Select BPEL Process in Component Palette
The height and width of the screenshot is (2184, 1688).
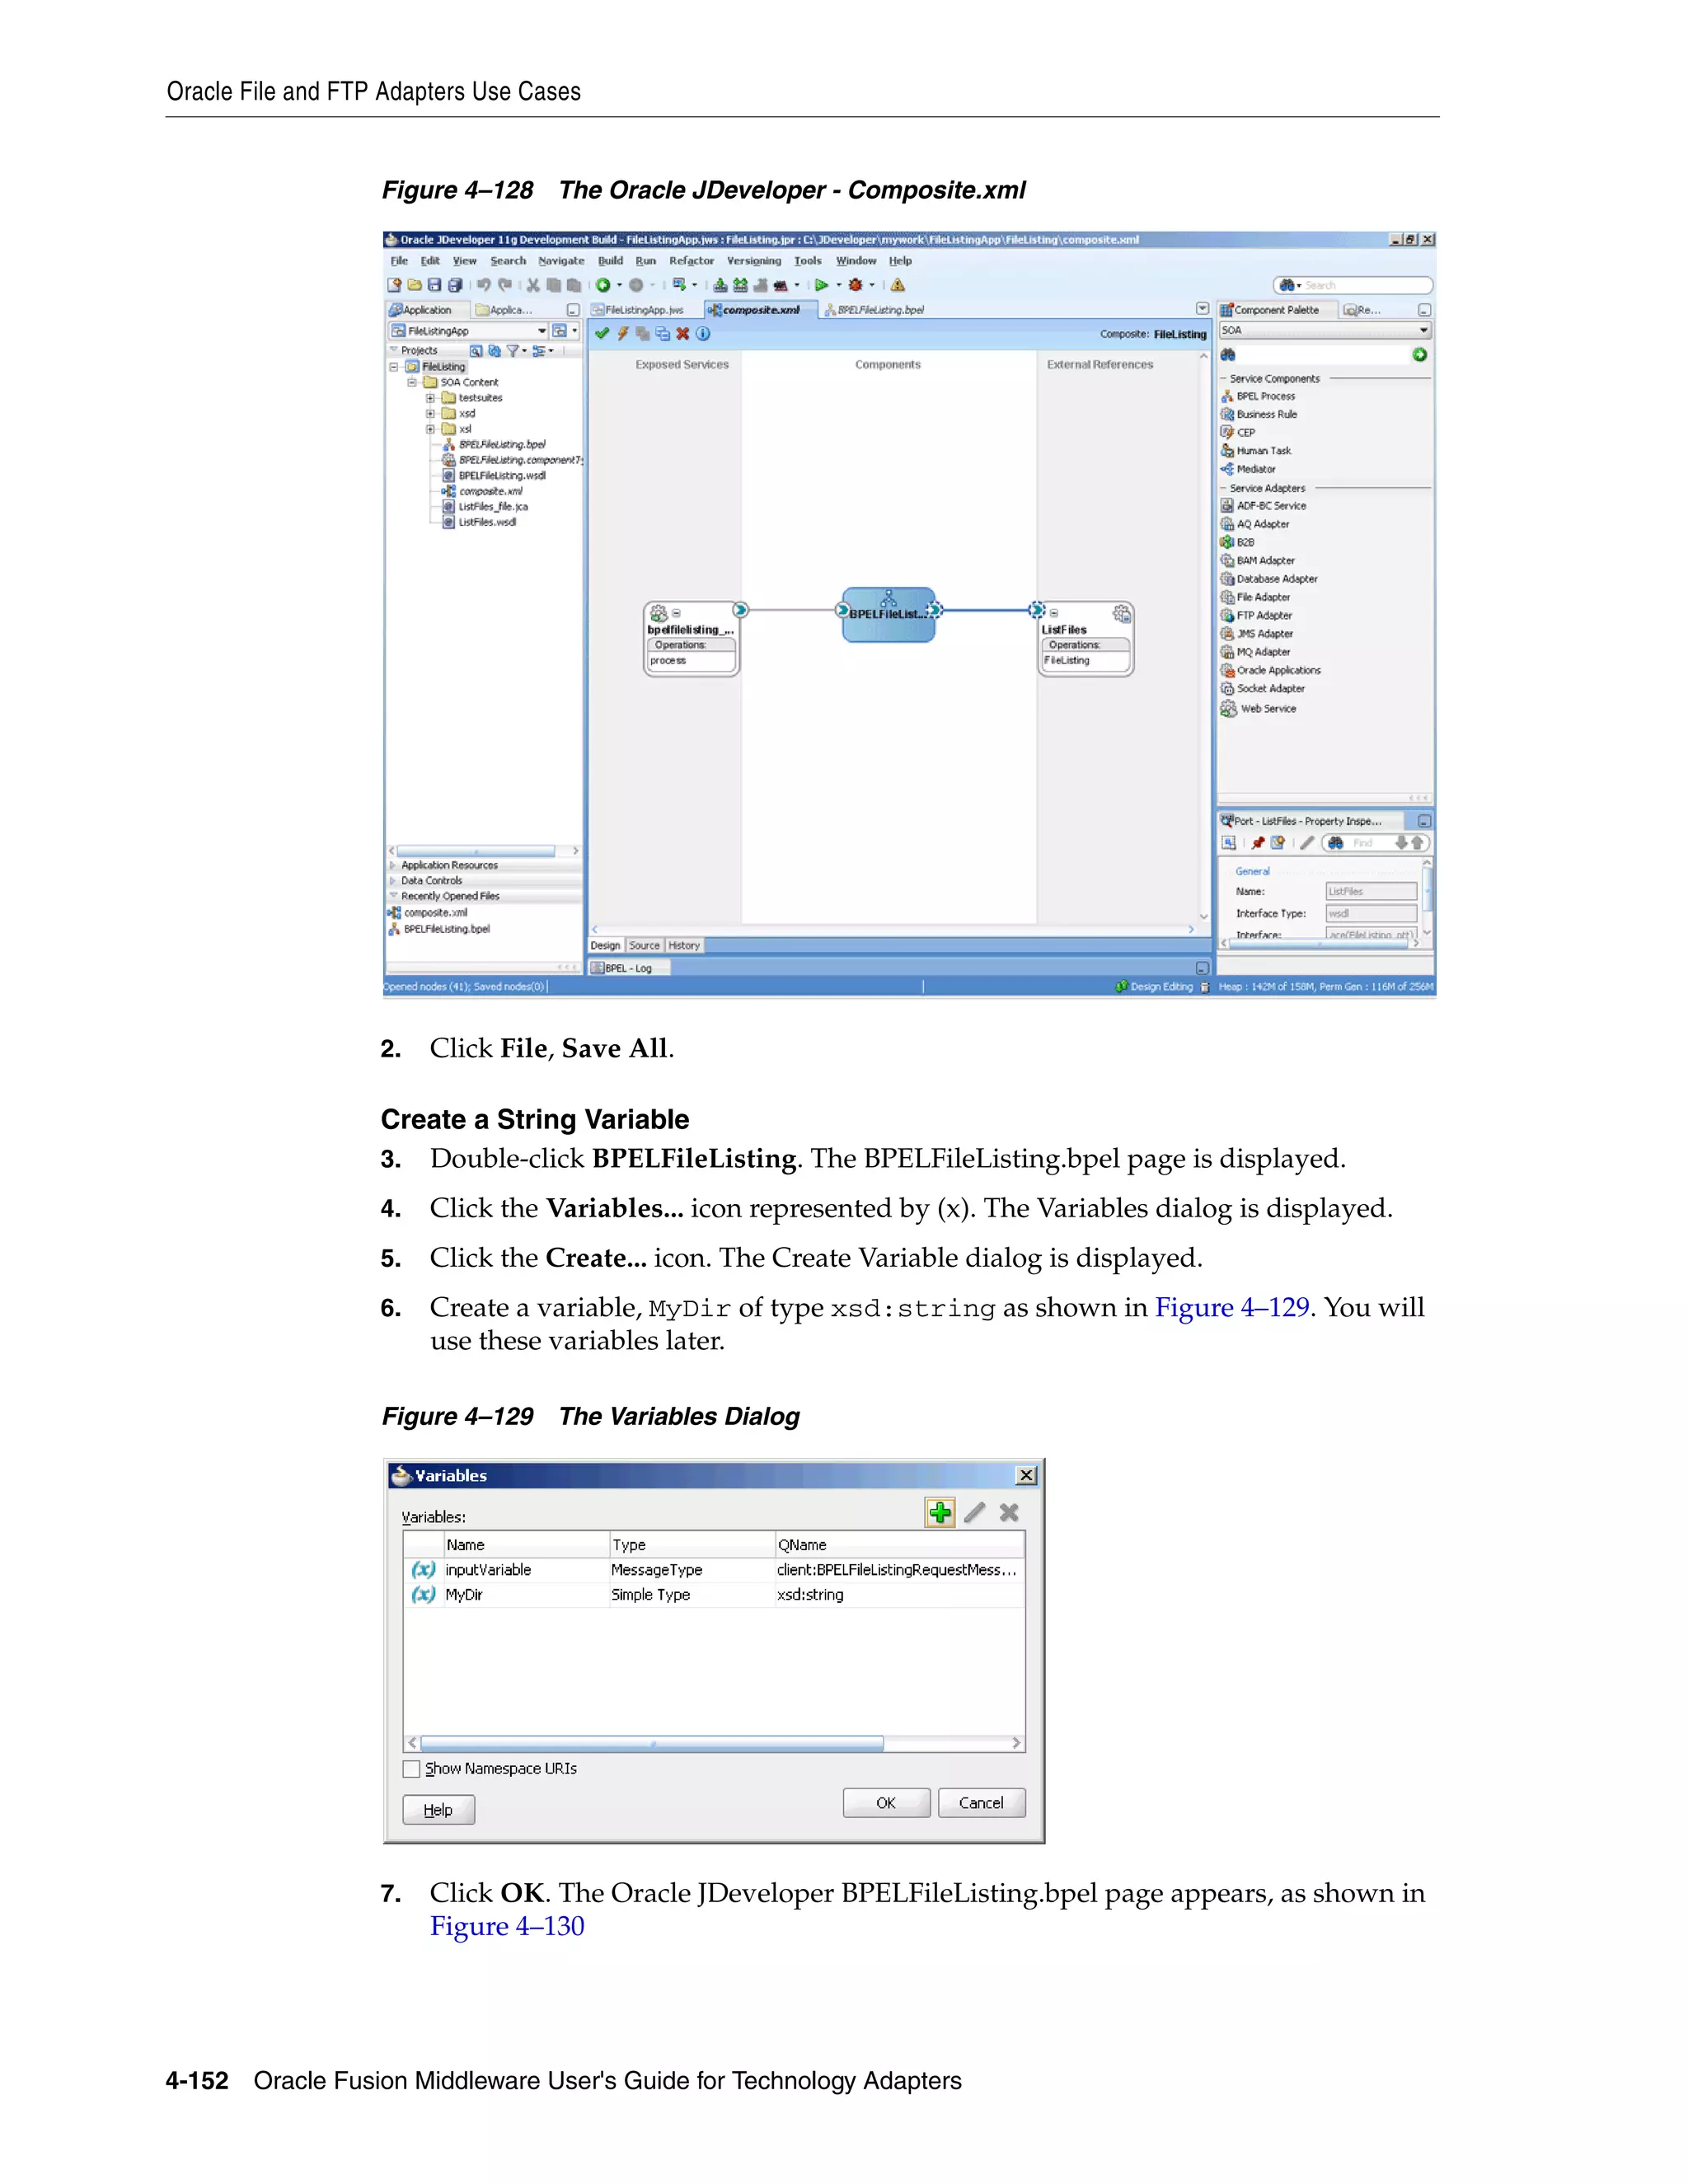[1258, 396]
